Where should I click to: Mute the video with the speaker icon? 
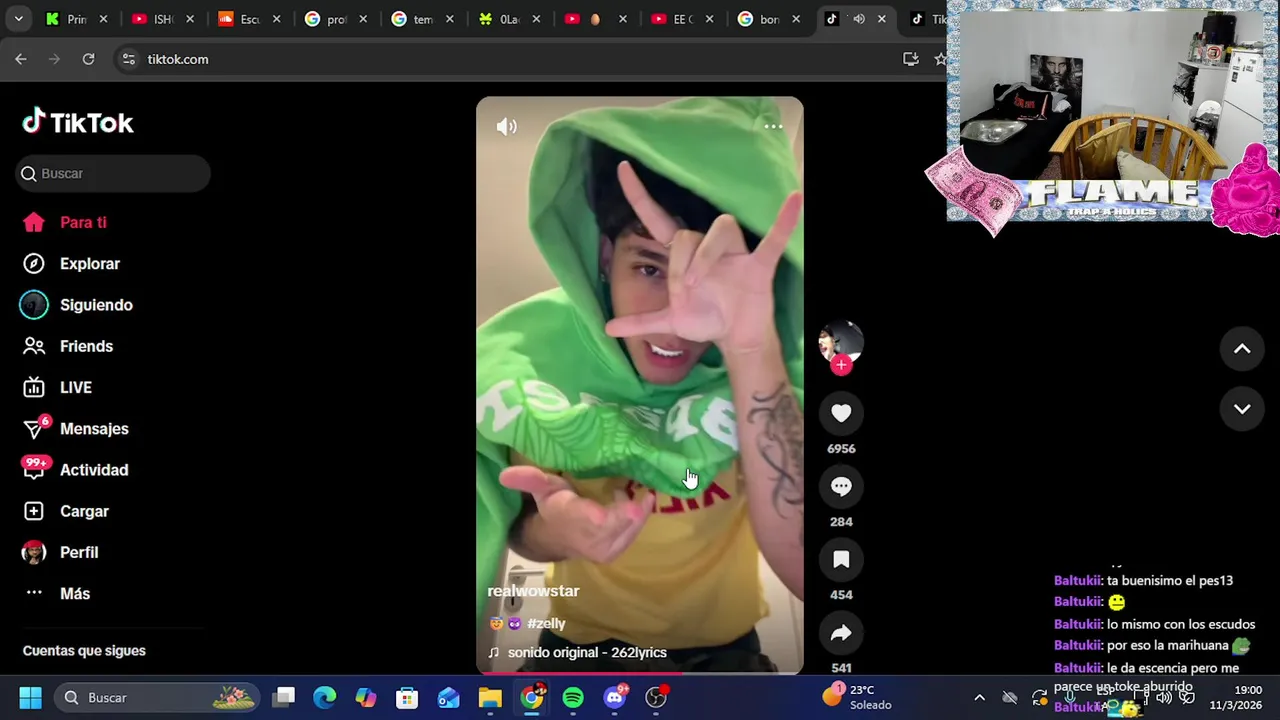tap(507, 126)
